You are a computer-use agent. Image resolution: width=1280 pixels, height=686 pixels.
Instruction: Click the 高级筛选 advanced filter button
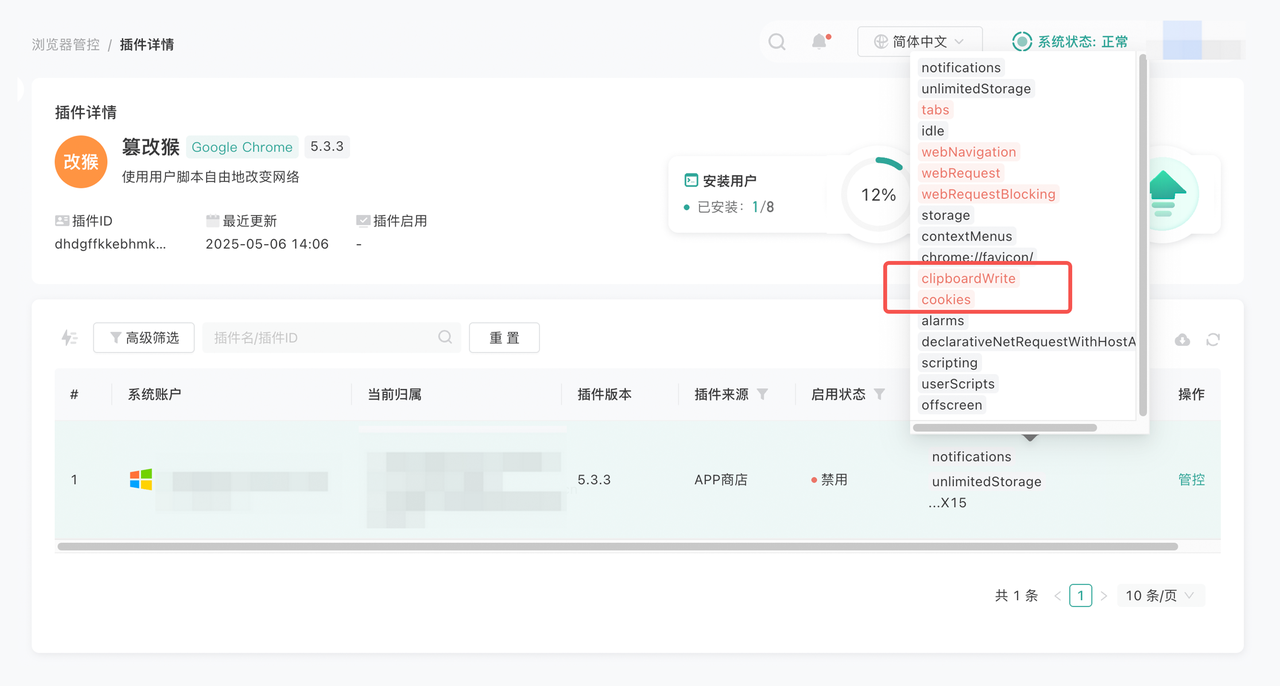143,338
